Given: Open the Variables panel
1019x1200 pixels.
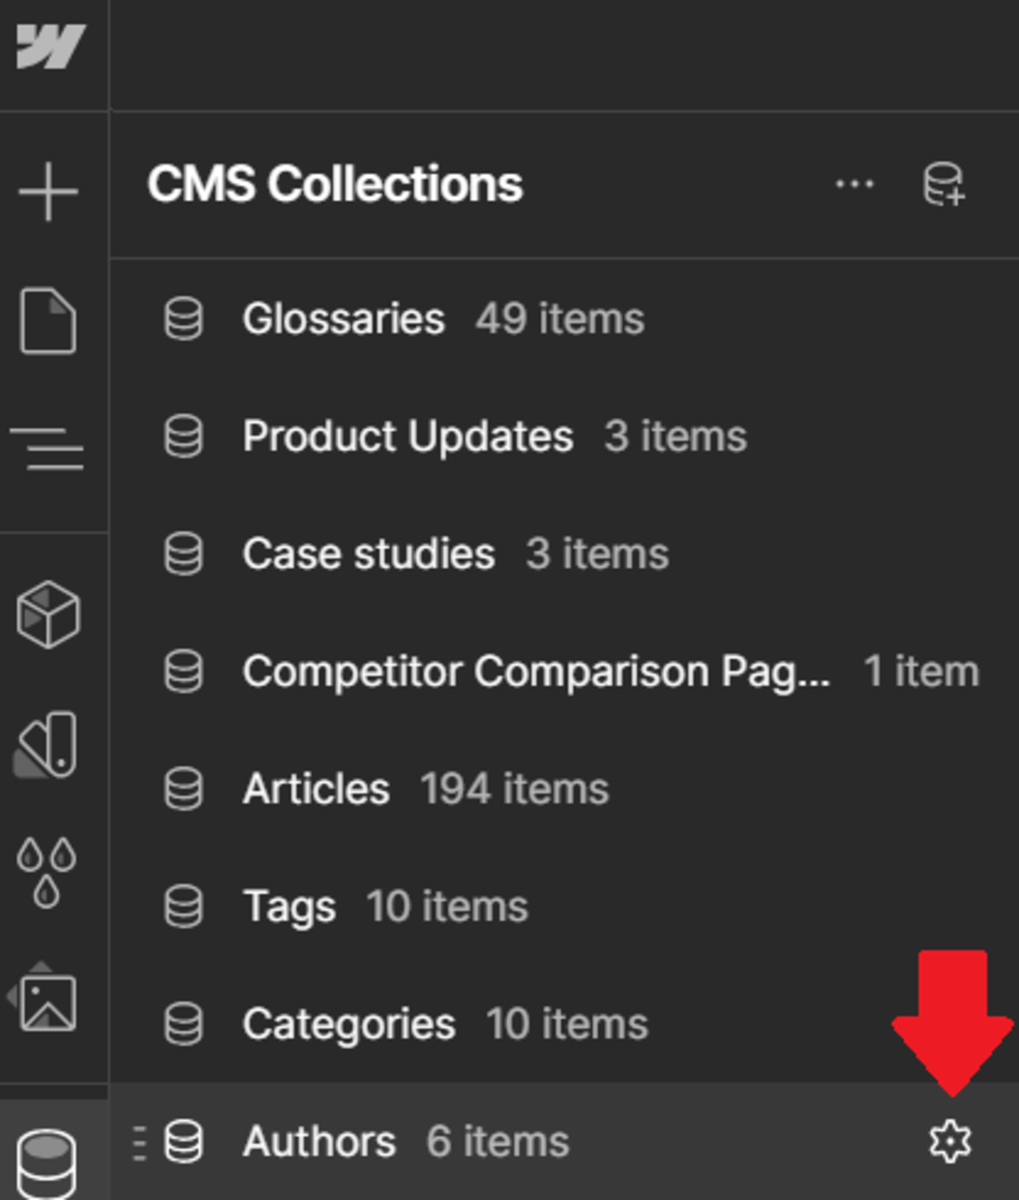Looking at the screenshot, I should tap(47, 746).
